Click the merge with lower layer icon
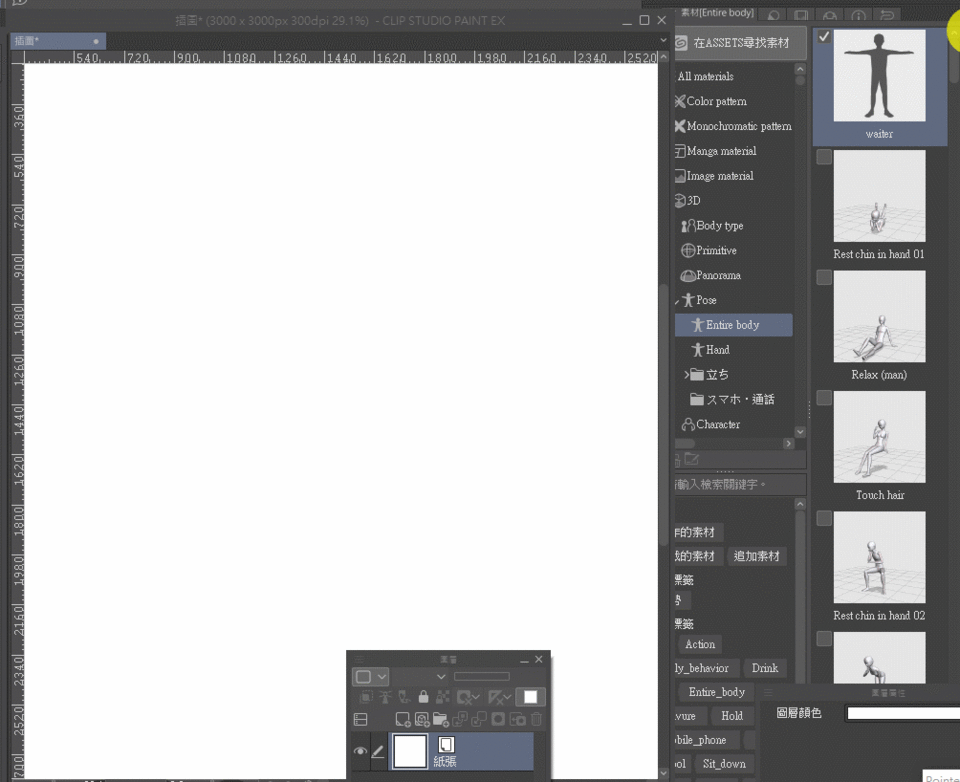 pos(479,719)
